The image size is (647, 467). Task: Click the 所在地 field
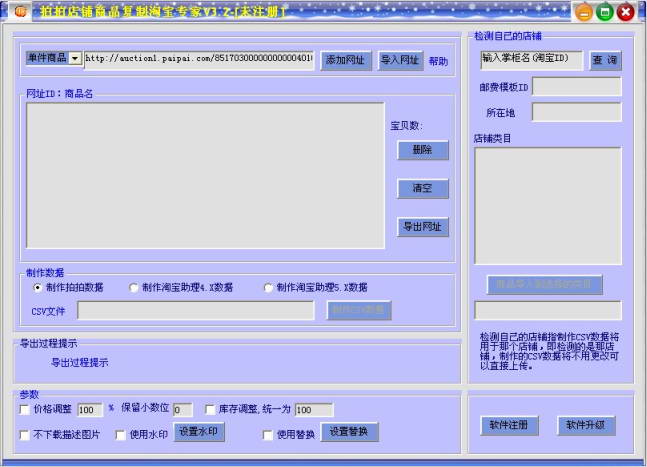[577, 112]
